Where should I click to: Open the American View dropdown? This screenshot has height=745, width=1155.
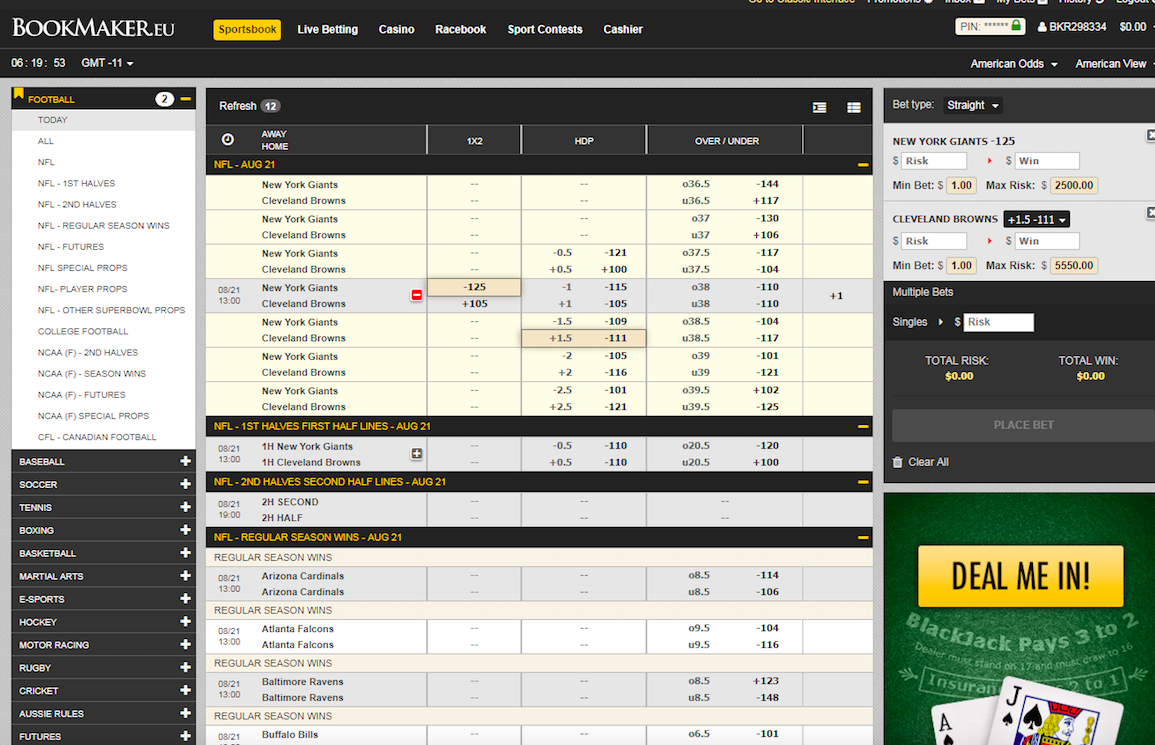[x=1114, y=64]
